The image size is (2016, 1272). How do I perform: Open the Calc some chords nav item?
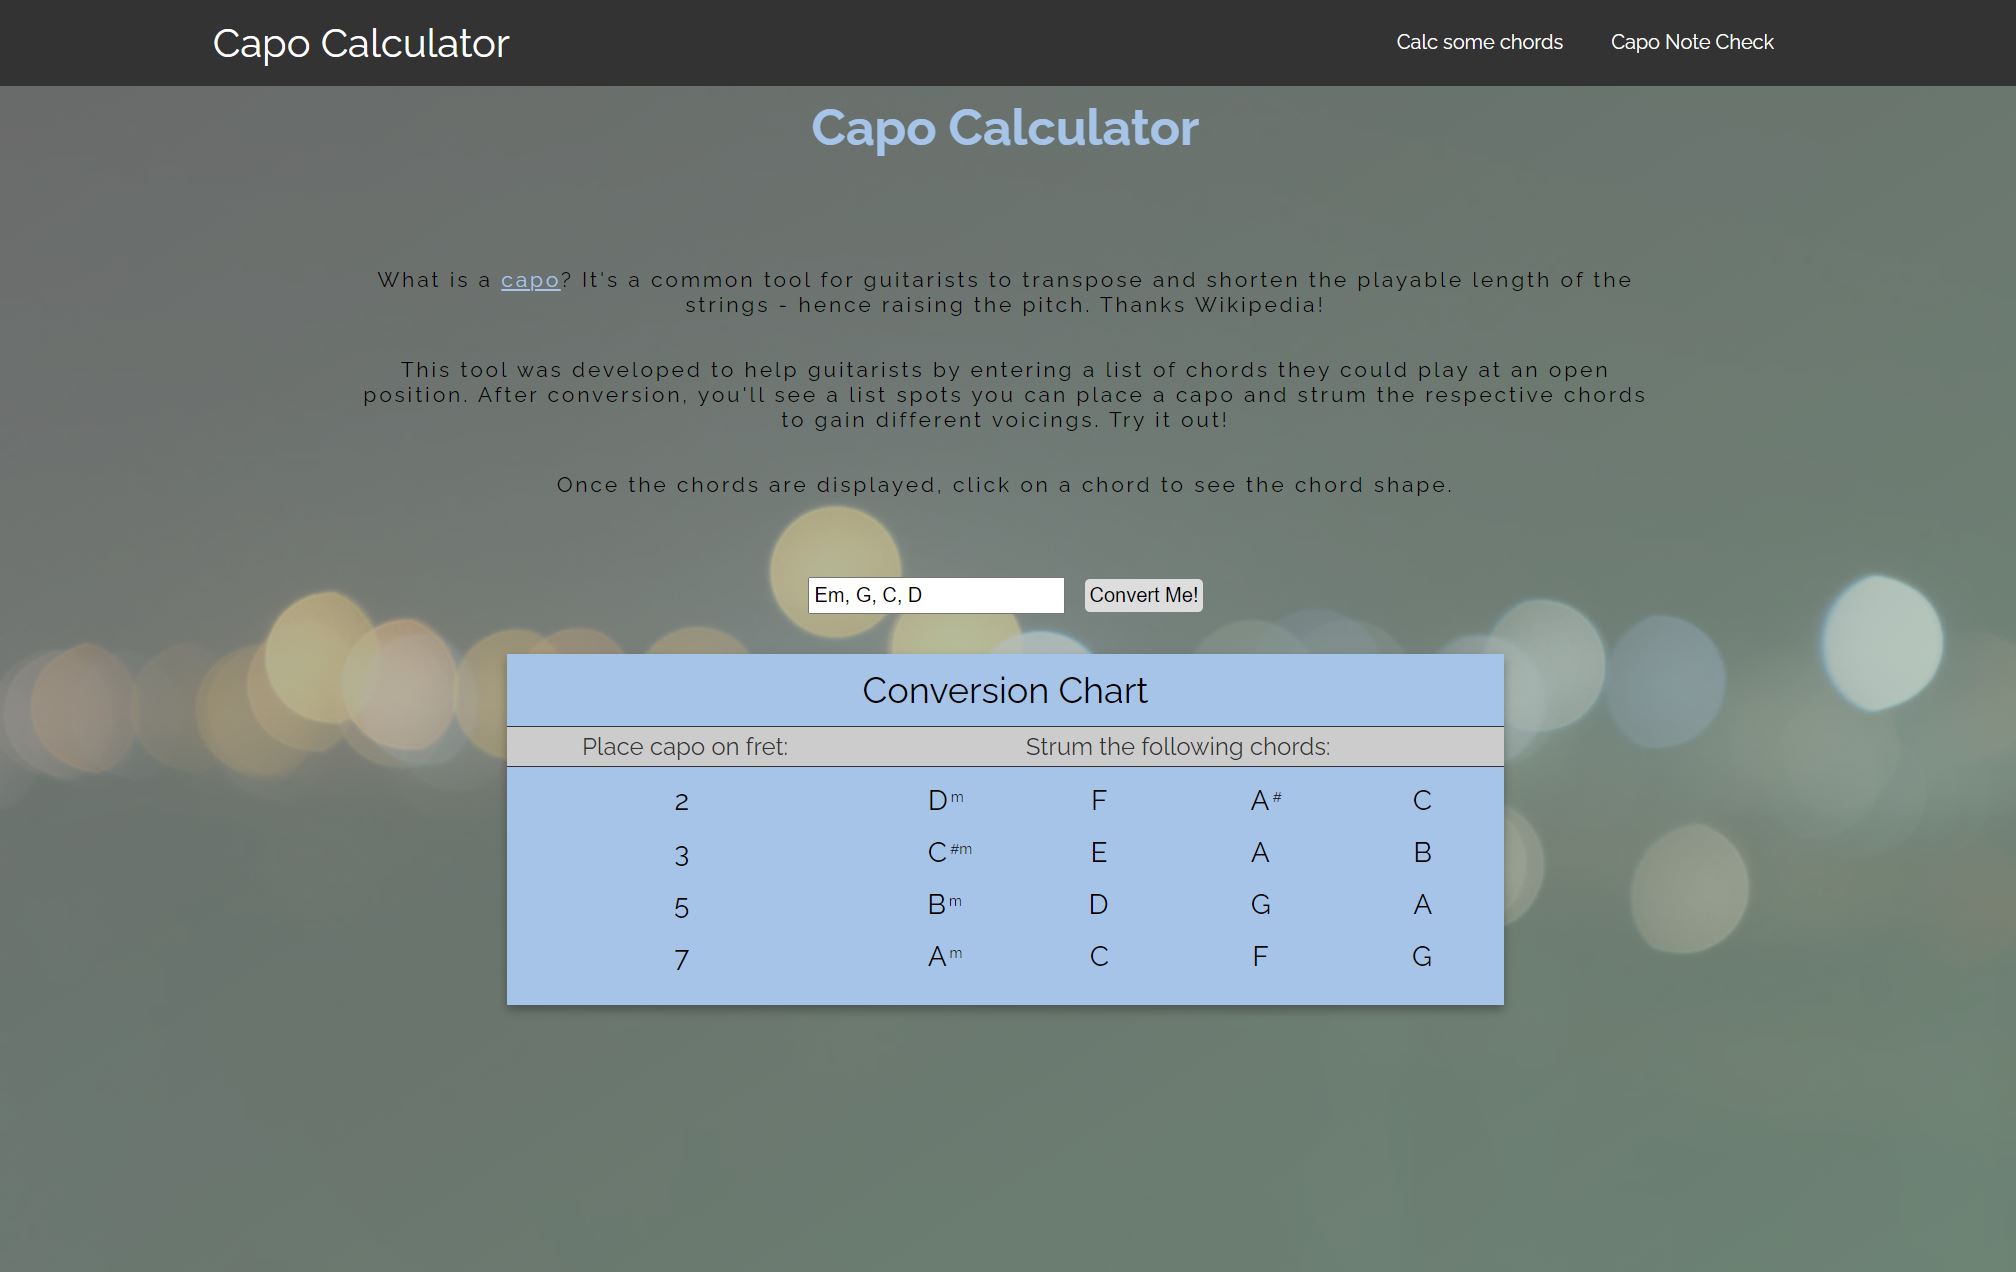(x=1479, y=42)
